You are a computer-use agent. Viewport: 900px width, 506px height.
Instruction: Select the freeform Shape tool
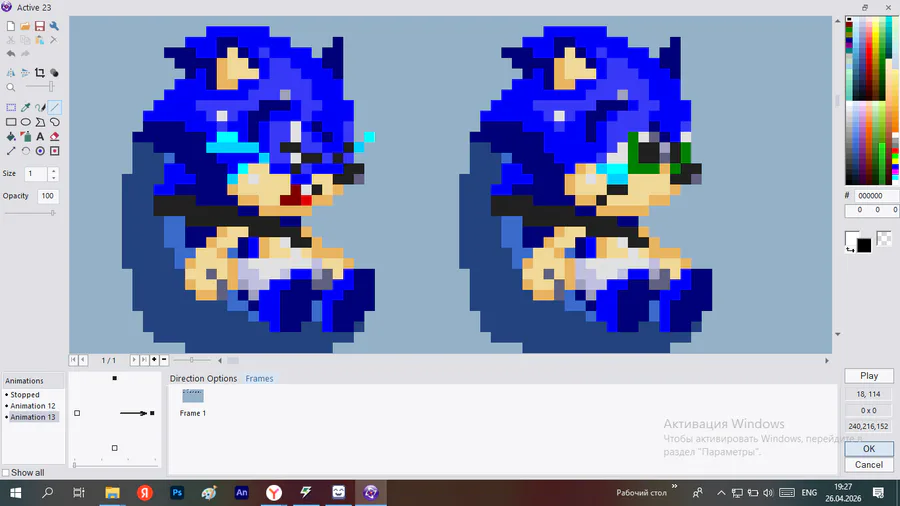point(55,122)
